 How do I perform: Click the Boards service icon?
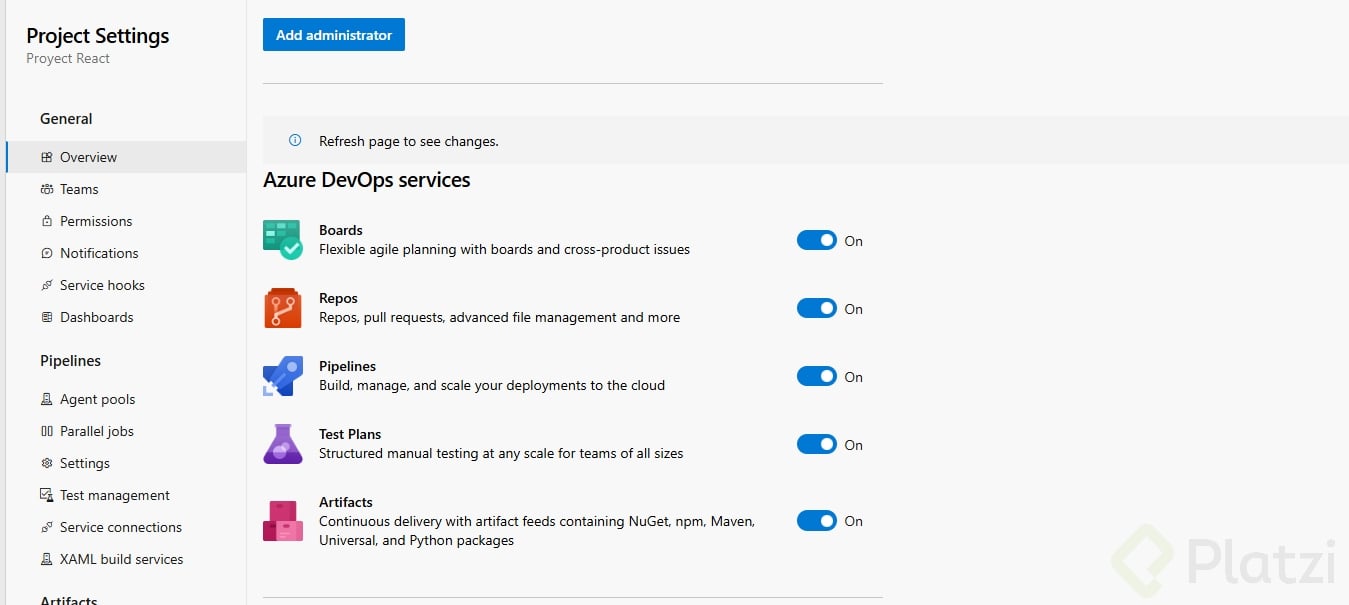(282, 240)
